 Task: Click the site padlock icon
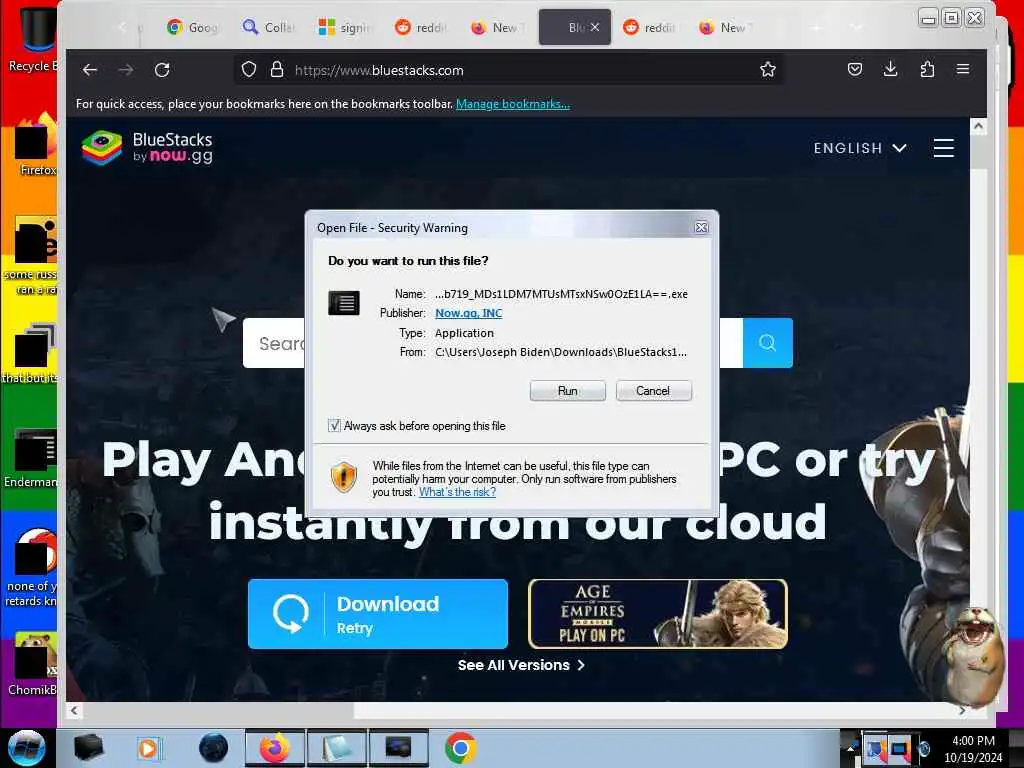click(x=277, y=70)
